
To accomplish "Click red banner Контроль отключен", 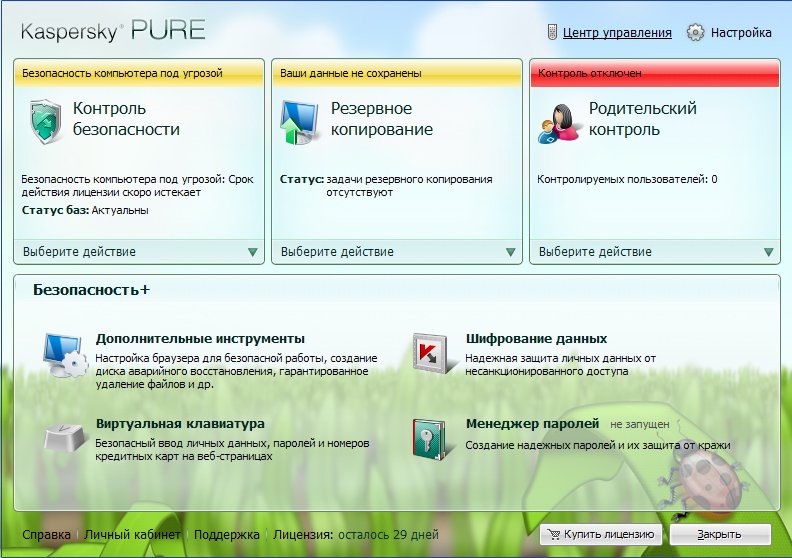I will 655,73.
